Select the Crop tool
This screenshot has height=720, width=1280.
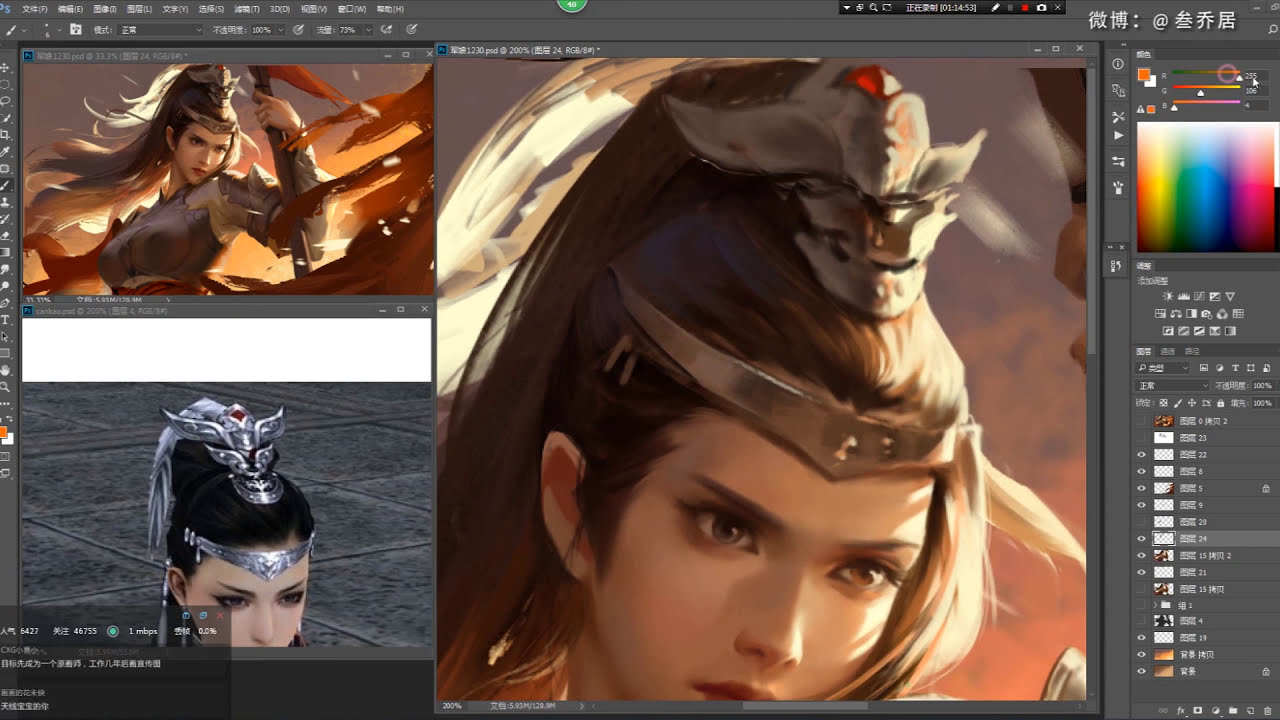point(5,134)
